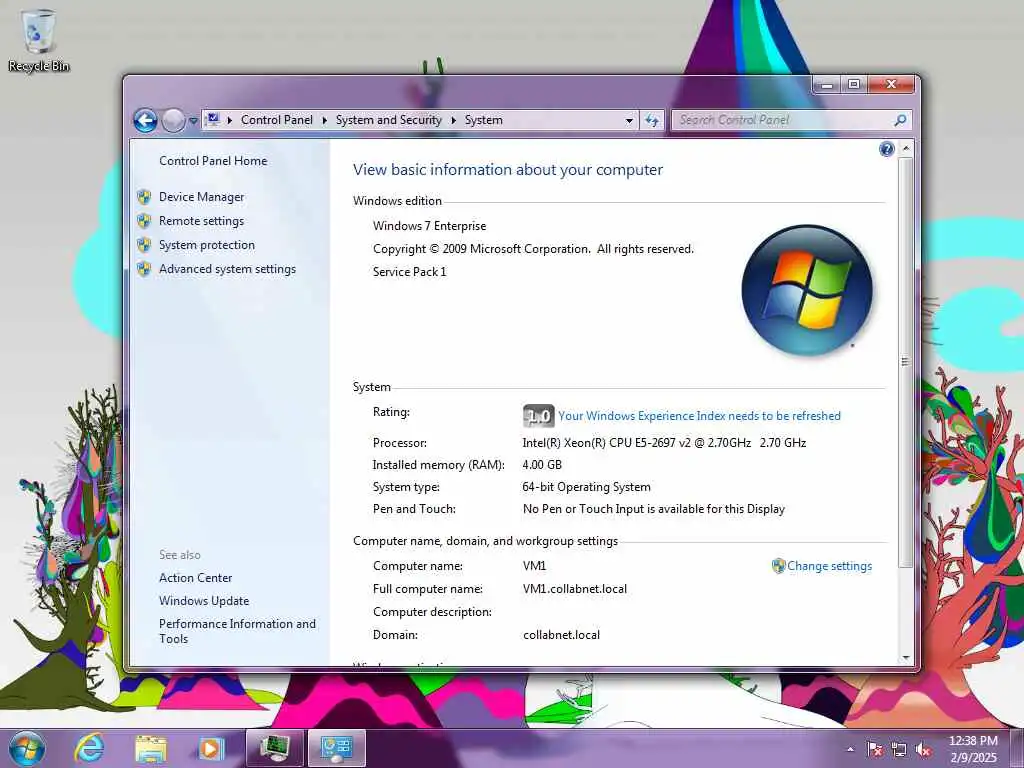Click the collabnet.local domain value
Image resolution: width=1024 pixels, height=768 pixels.
[562, 635]
